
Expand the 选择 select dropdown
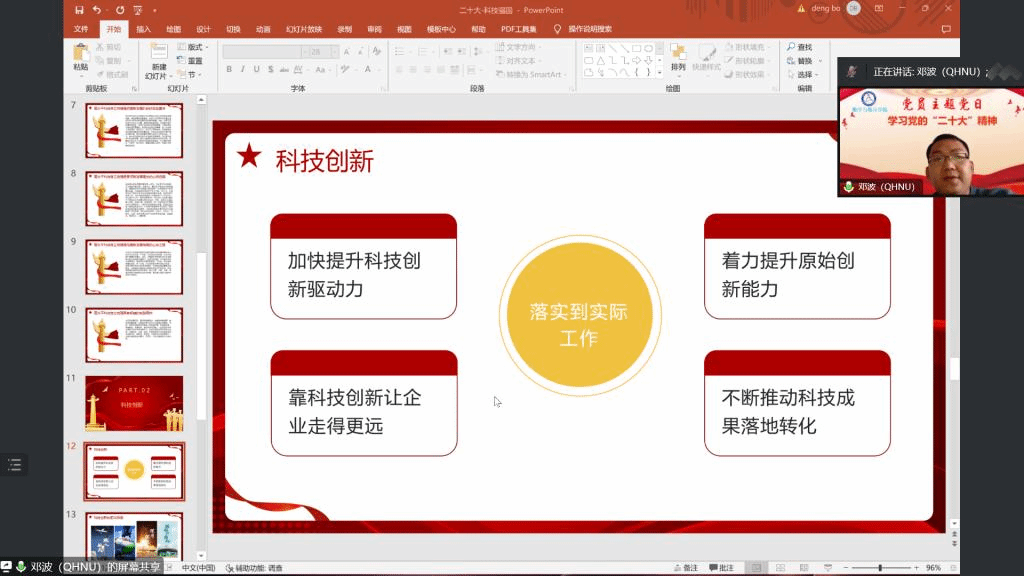click(817, 75)
